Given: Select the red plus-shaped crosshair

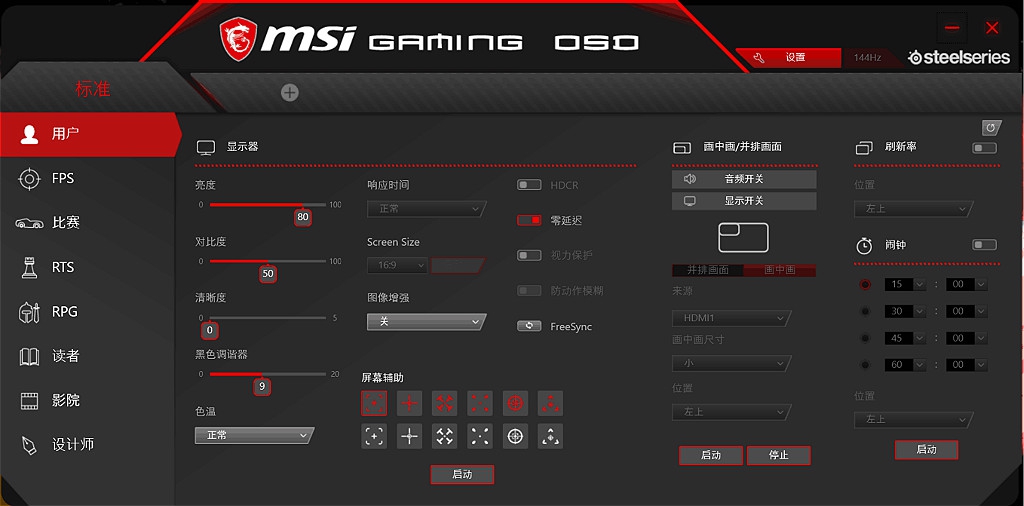Looking at the screenshot, I should coord(409,403).
